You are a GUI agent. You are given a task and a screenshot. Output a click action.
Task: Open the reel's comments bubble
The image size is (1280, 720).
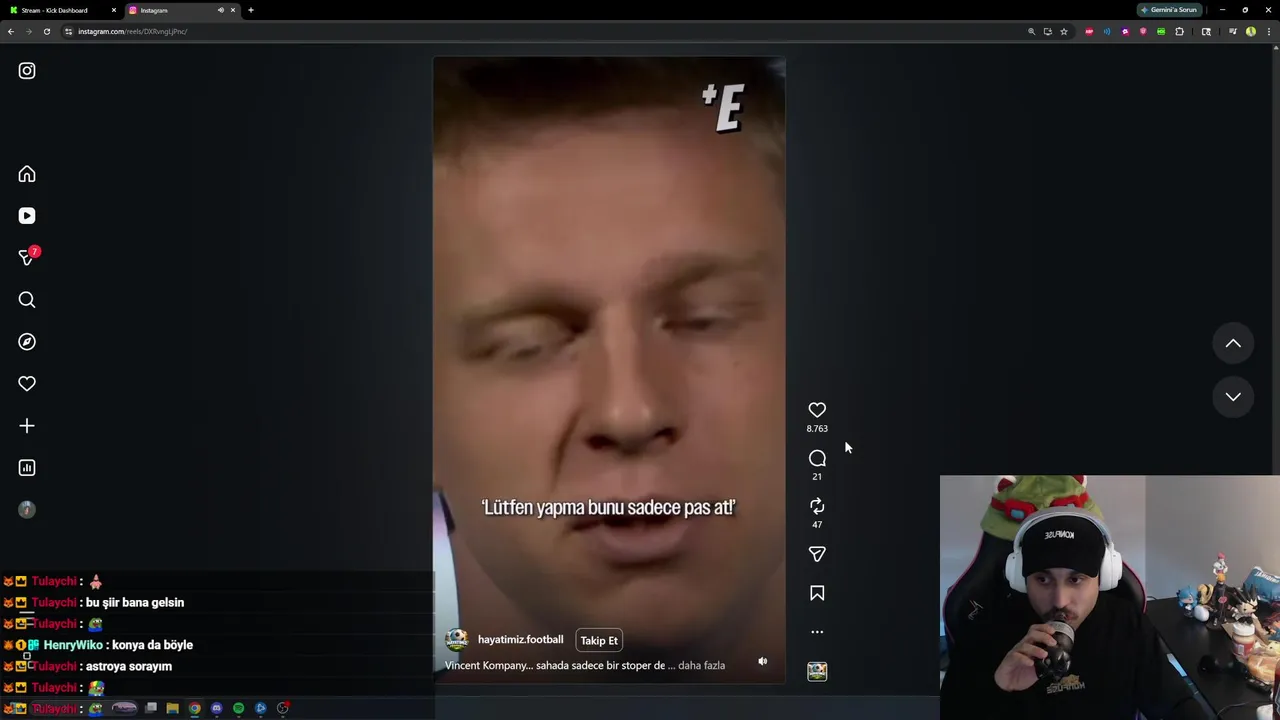pos(817,458)
